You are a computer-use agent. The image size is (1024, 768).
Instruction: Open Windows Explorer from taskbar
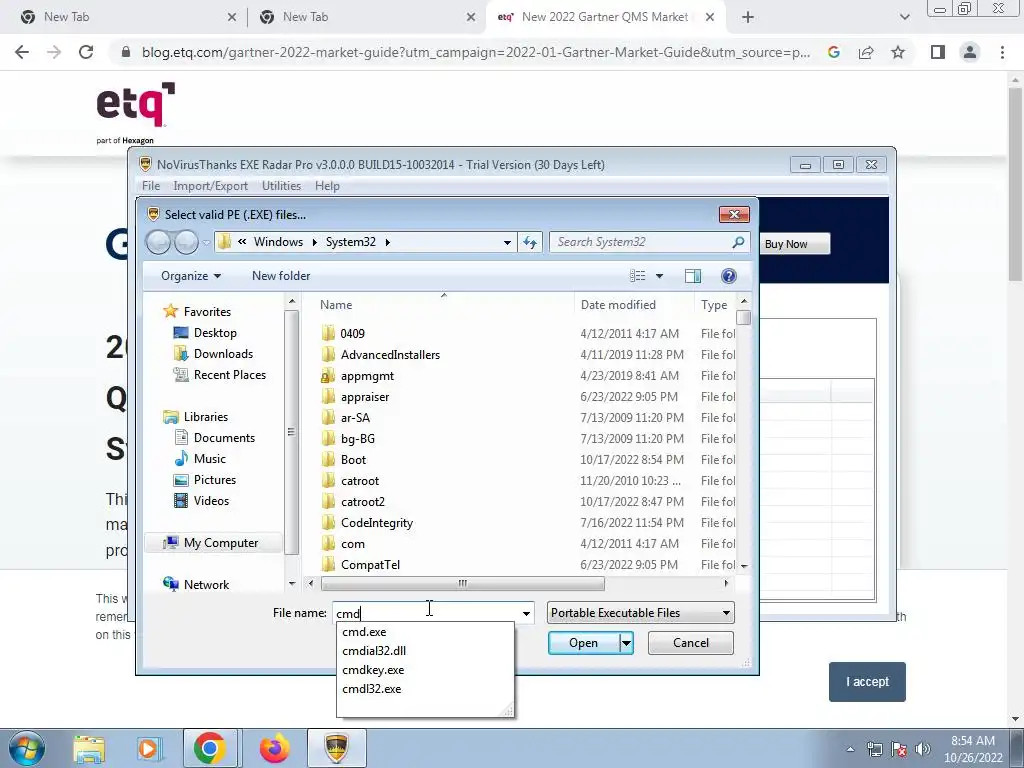click(x=89, y=748)
